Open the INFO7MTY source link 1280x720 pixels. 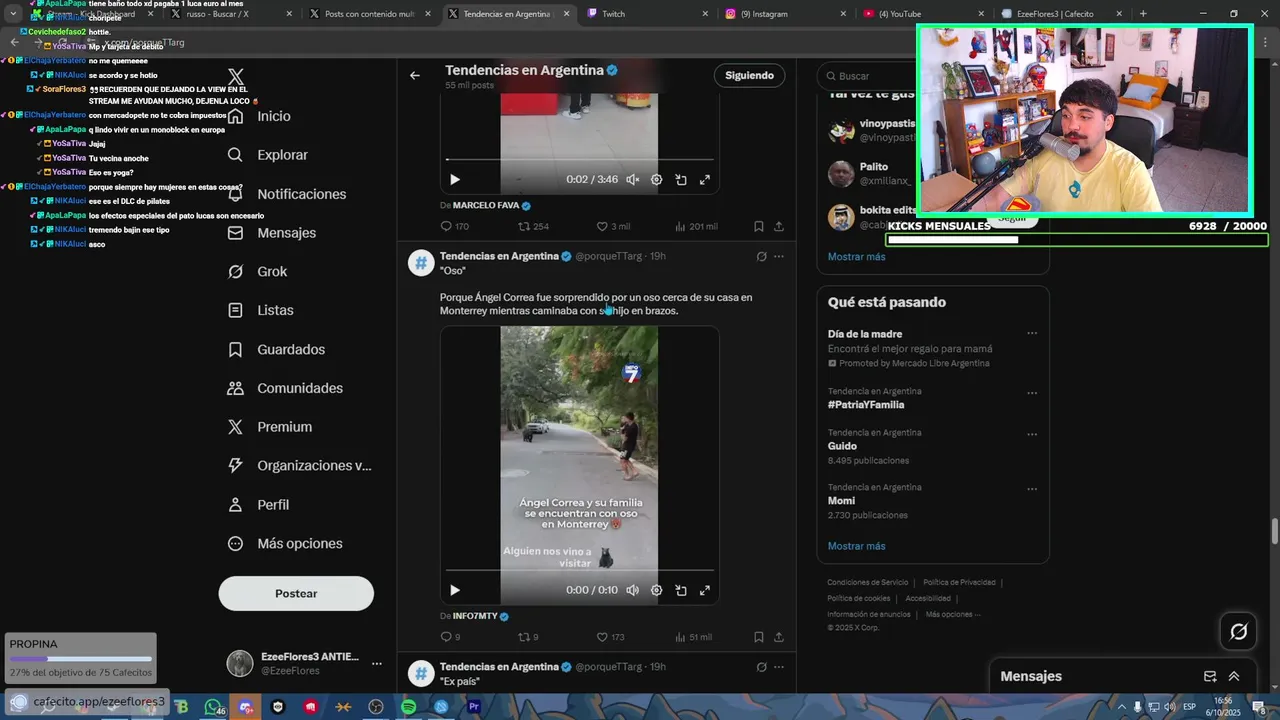481,616
